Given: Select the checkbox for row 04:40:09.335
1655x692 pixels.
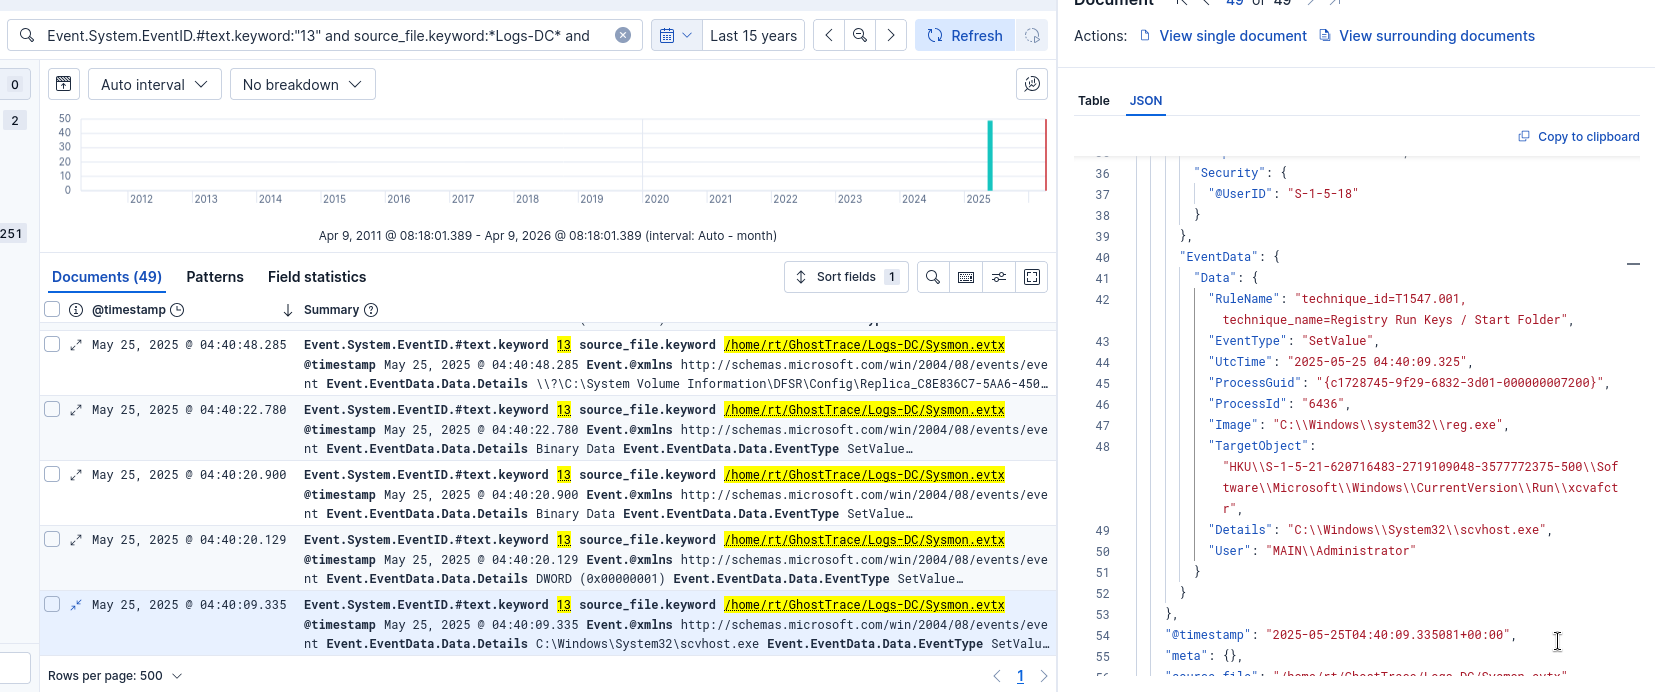Looking at the screenshot, I should [52, 604].
